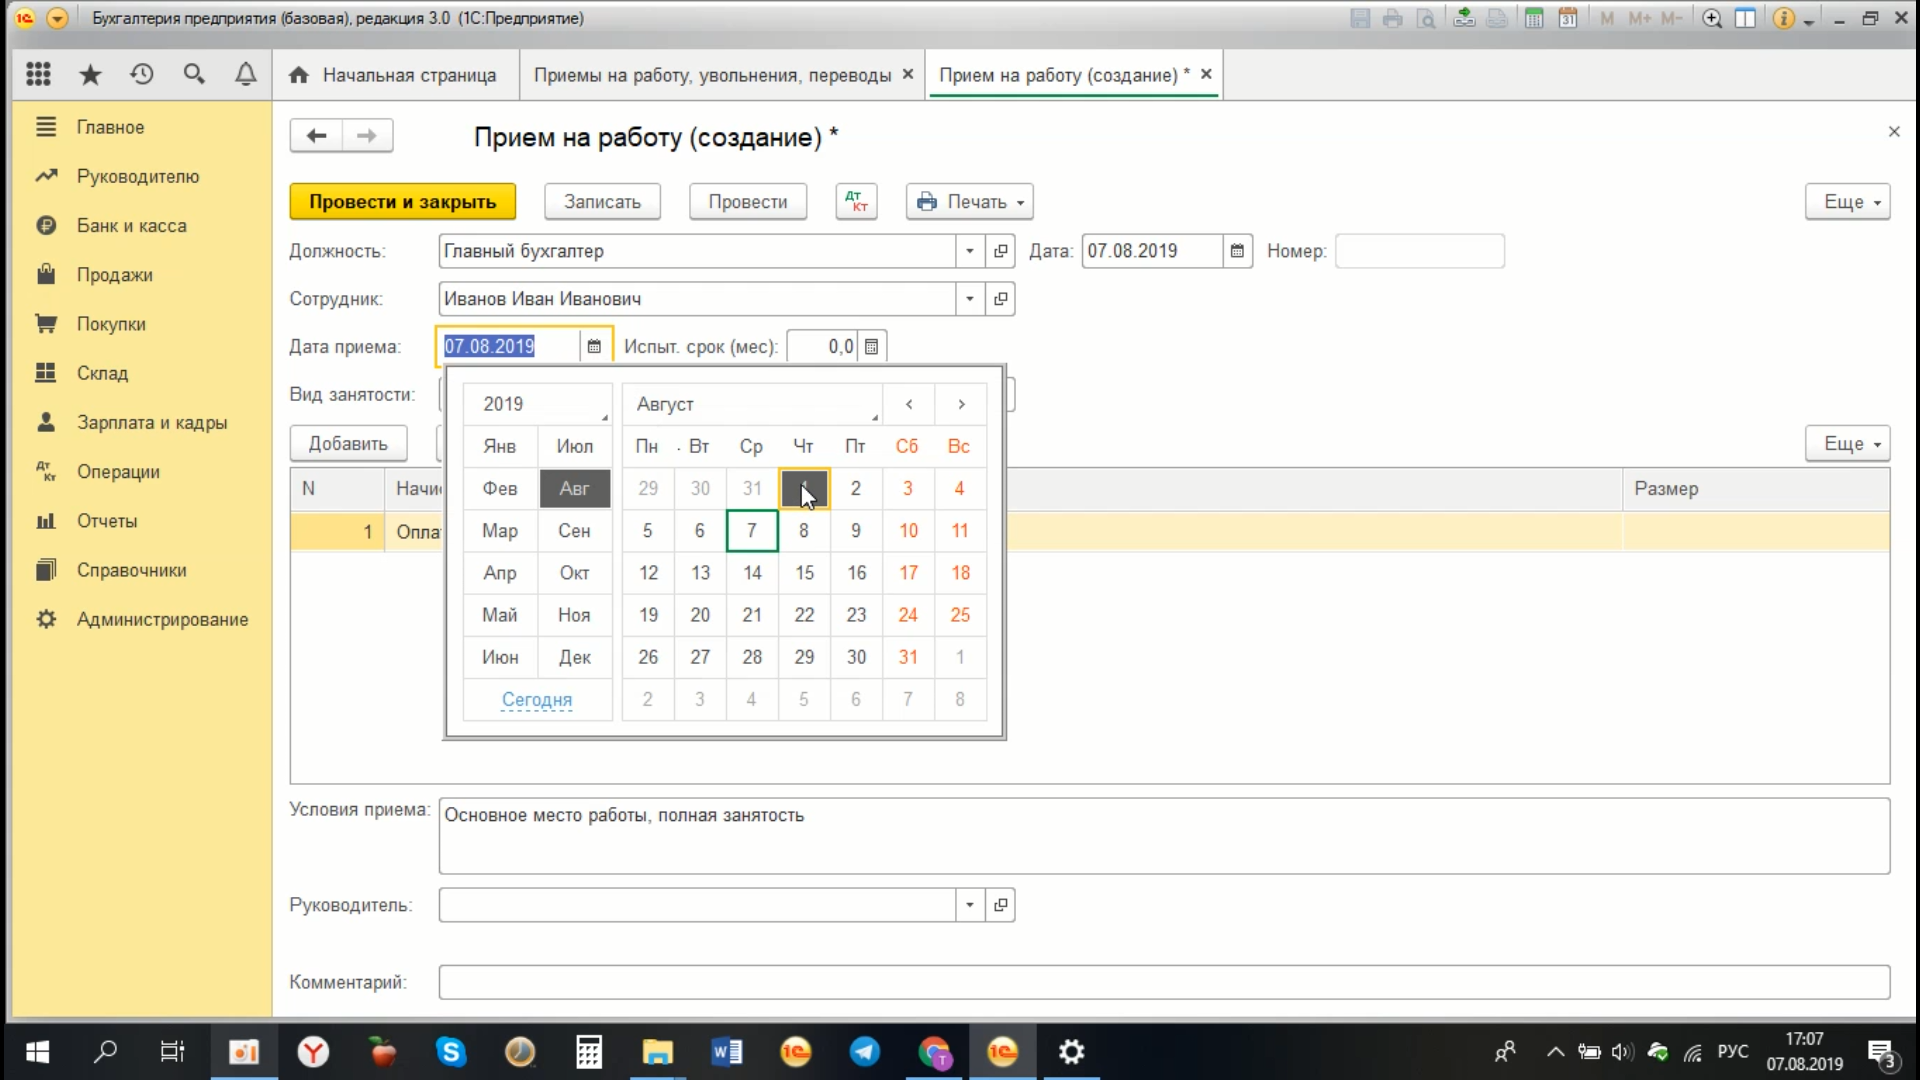Click the navigate back arrow icon
Image resolution: width=1920 pixels, height=1080 pixels.
(316, 136)
